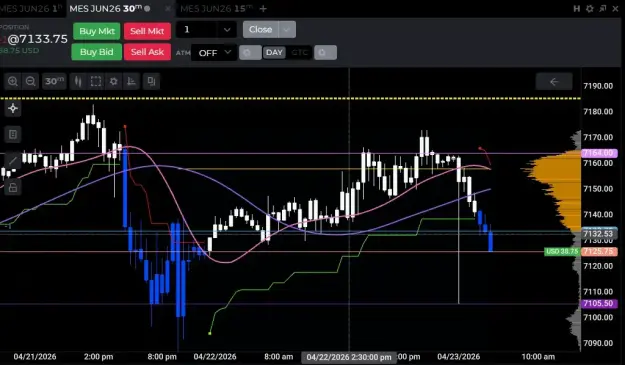
Task: Click the 7100.00 price axis label
Action: pyautogui.click(x=598, y=318)
